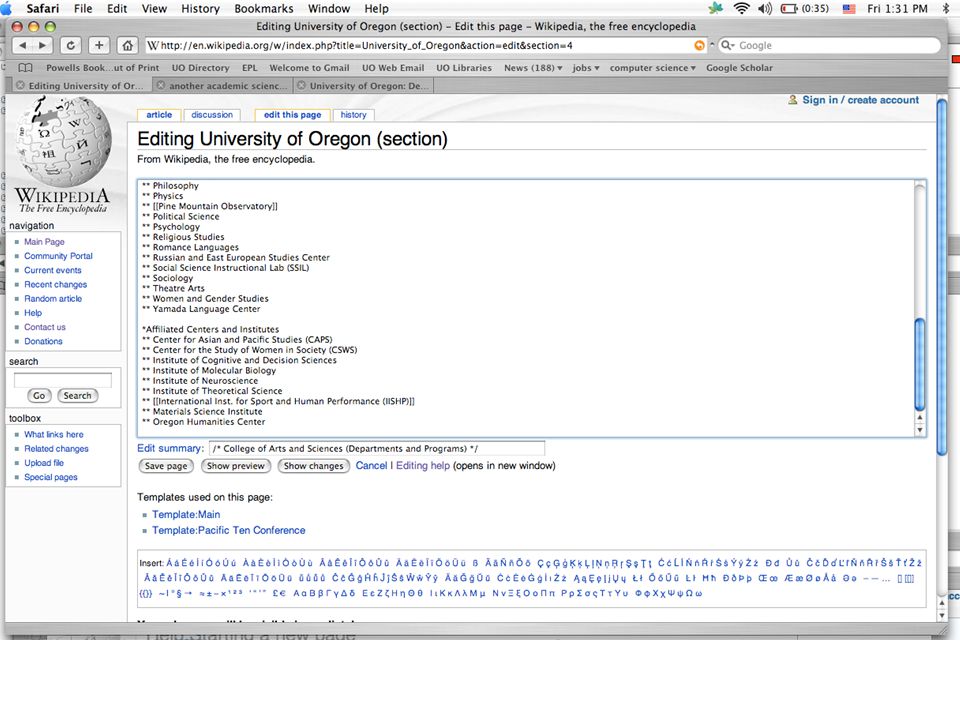Open the Recent changes link
Viewport: 960px width, 720px height.
click(x=56, y=285)
